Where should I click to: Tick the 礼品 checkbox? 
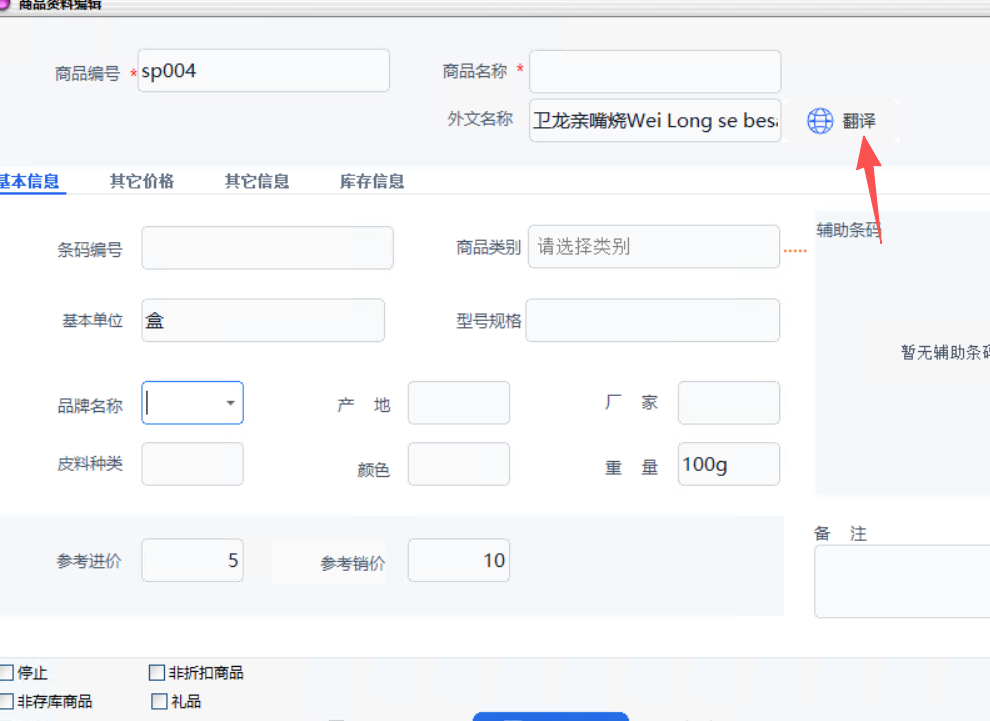[159, 702]
